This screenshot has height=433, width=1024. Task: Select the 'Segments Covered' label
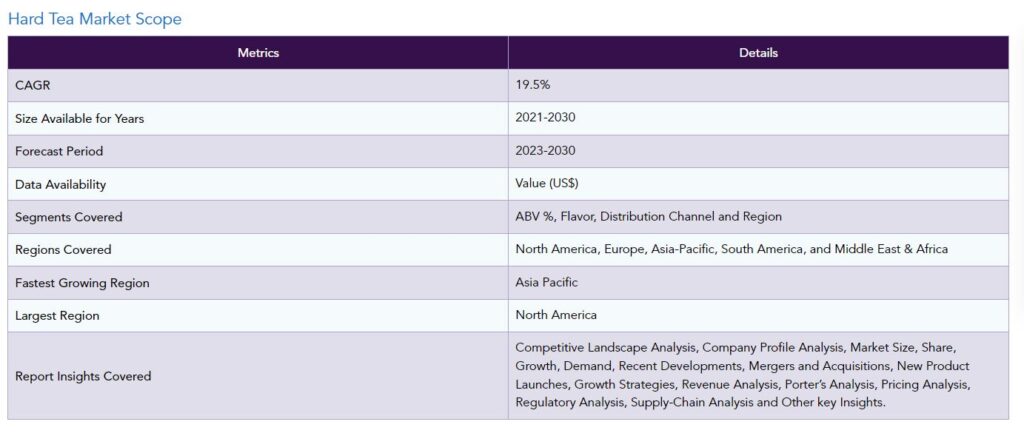coord(69,217)
